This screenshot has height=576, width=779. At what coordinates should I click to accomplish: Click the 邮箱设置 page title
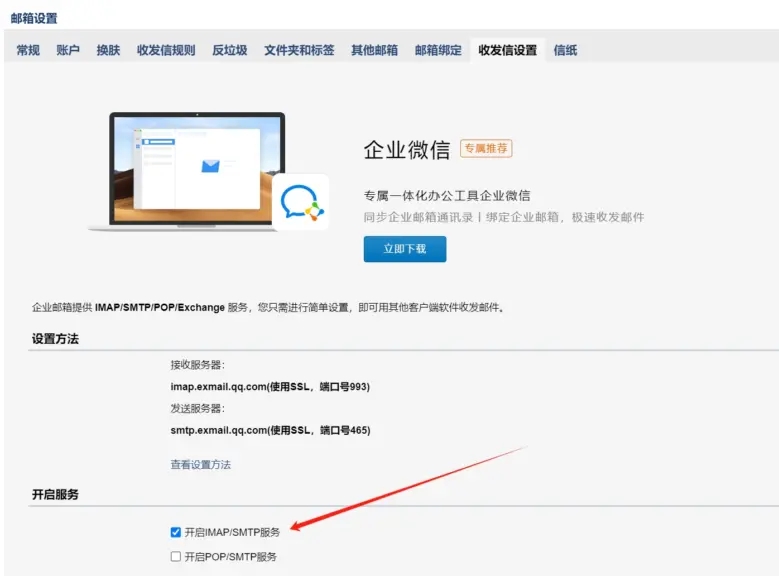pos(34,18)
